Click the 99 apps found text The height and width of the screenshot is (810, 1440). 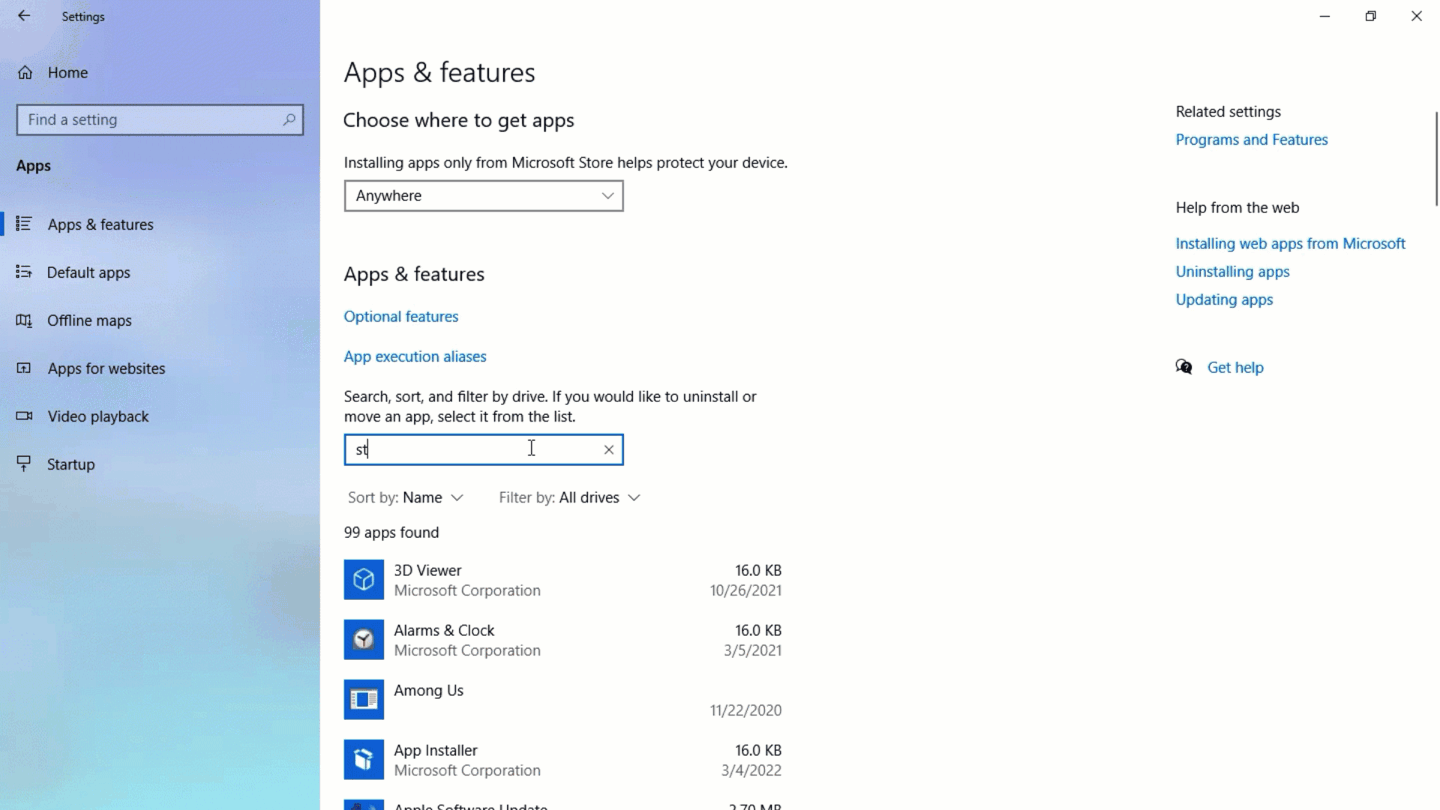pos(392,532)
